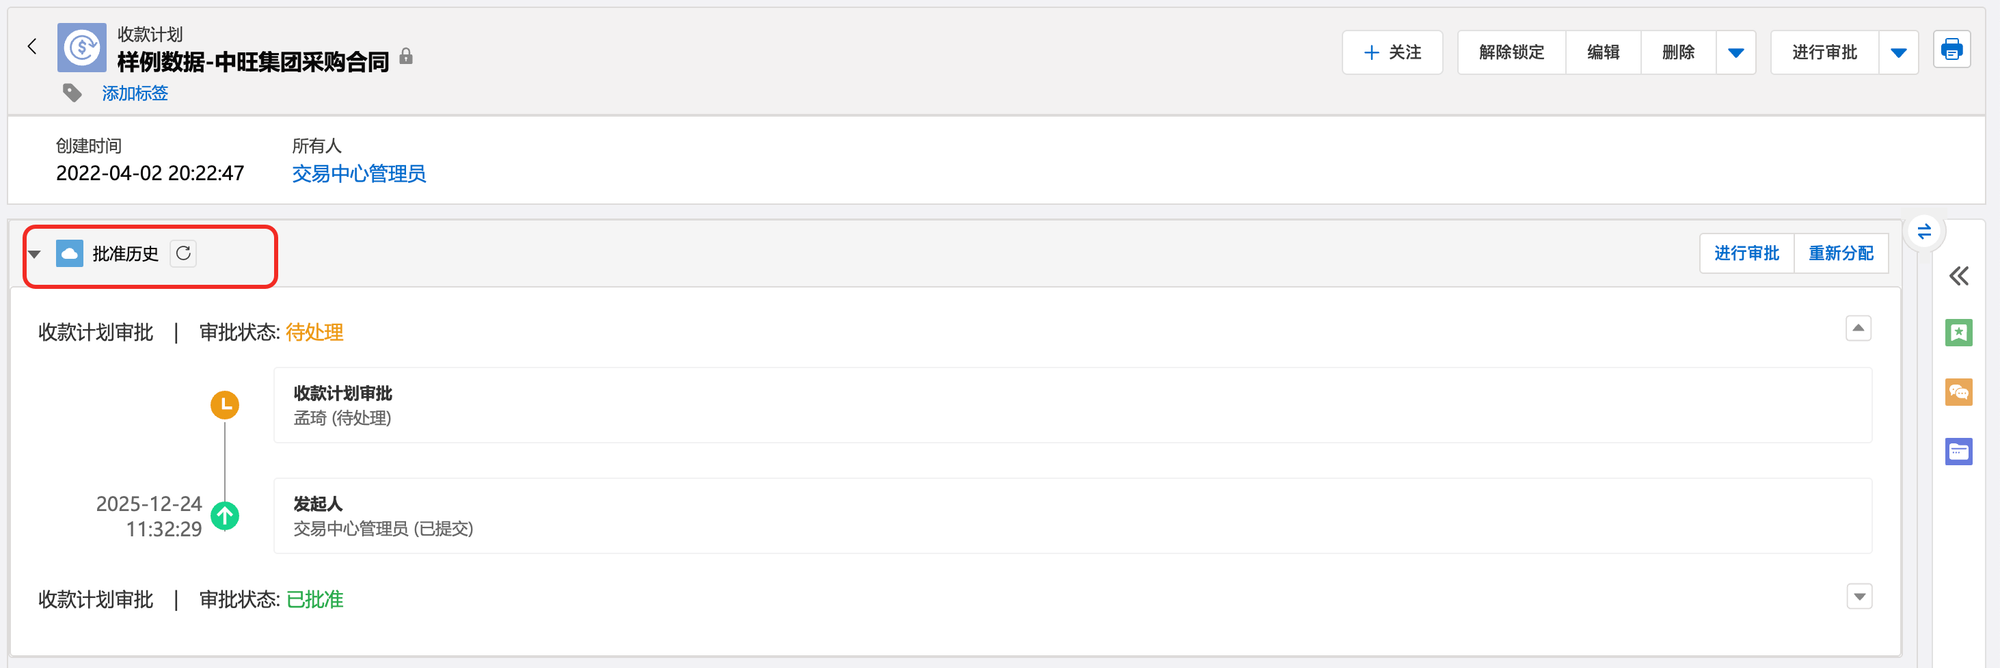Viewport: 2000px width, 668px height.
Task: Collapse the 待处理 approval record
Action: [1858, 328]
